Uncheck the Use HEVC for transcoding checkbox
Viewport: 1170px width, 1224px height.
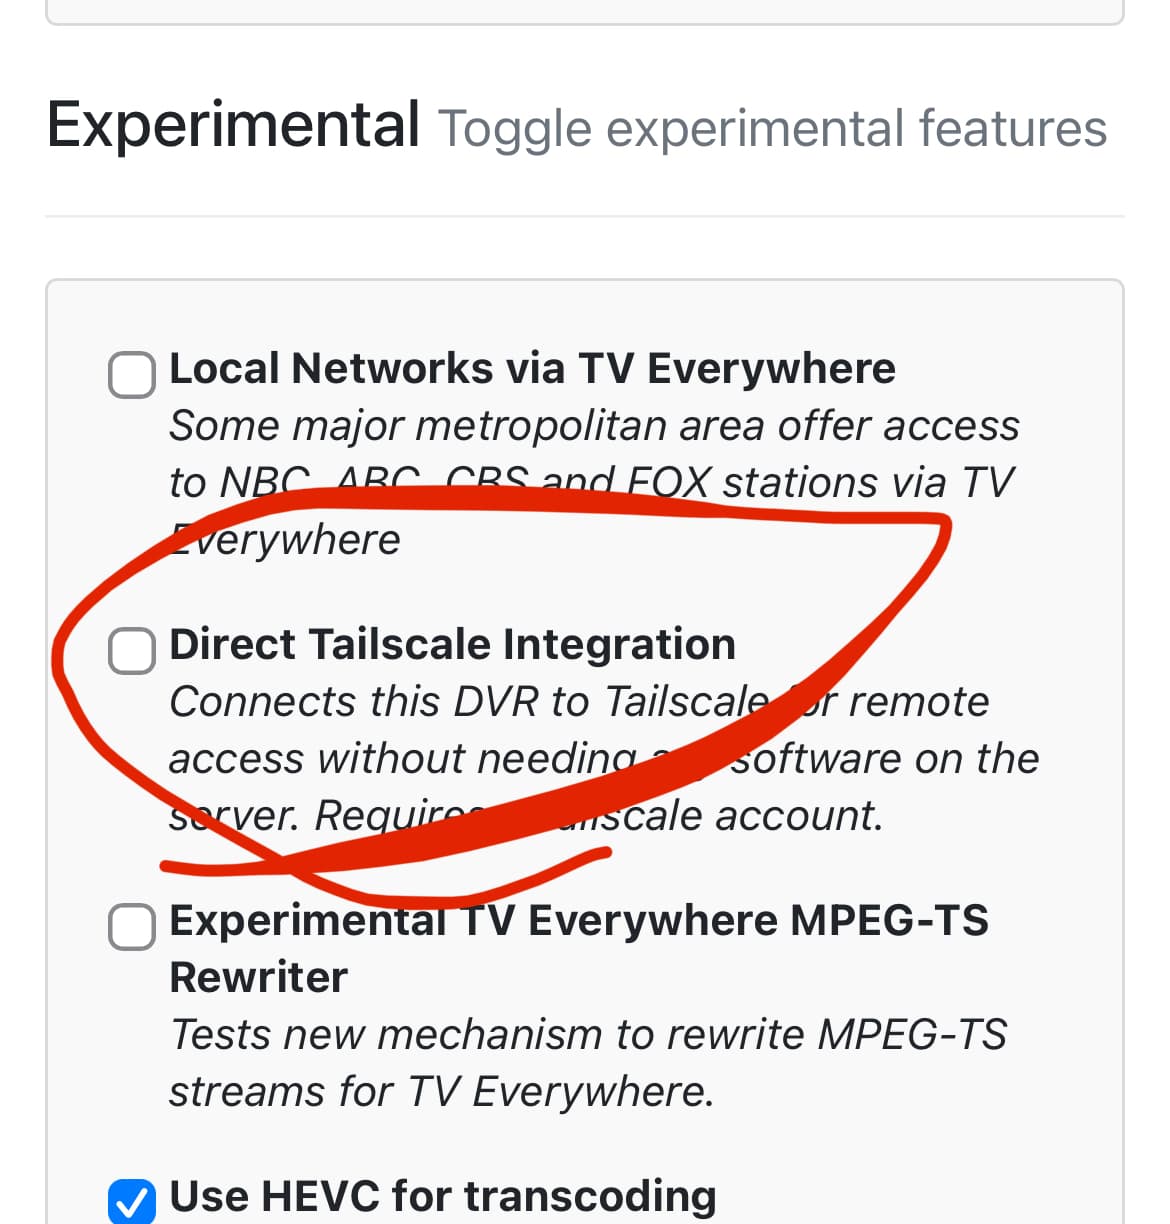(131, 1201)
